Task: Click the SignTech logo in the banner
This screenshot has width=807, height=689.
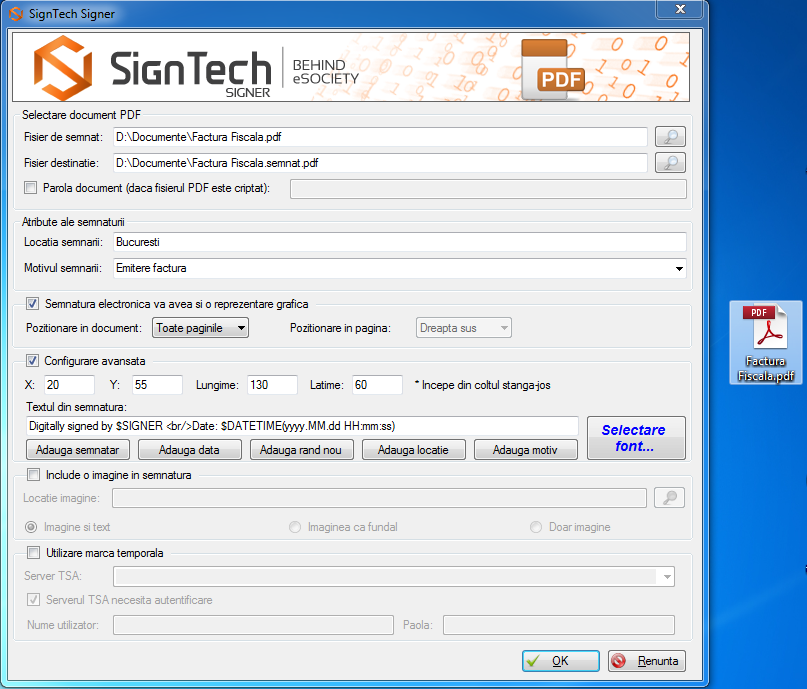Action: (x=153, y=68)
